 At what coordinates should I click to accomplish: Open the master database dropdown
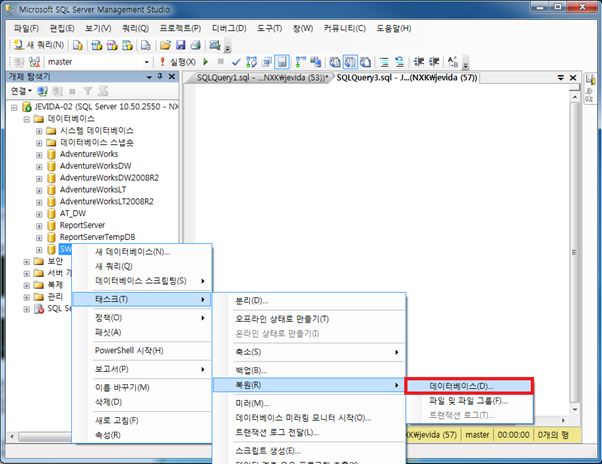point(146,62)
